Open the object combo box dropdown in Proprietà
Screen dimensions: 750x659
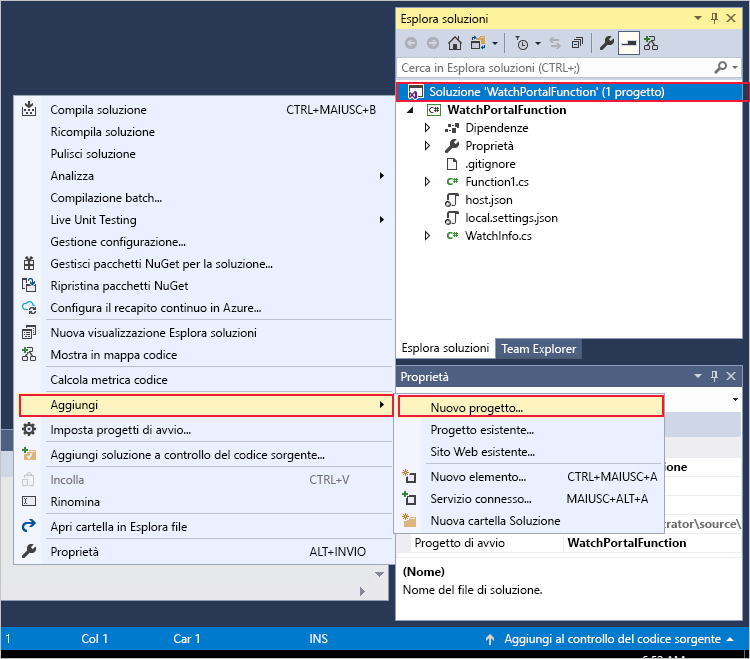pos(735,399)
